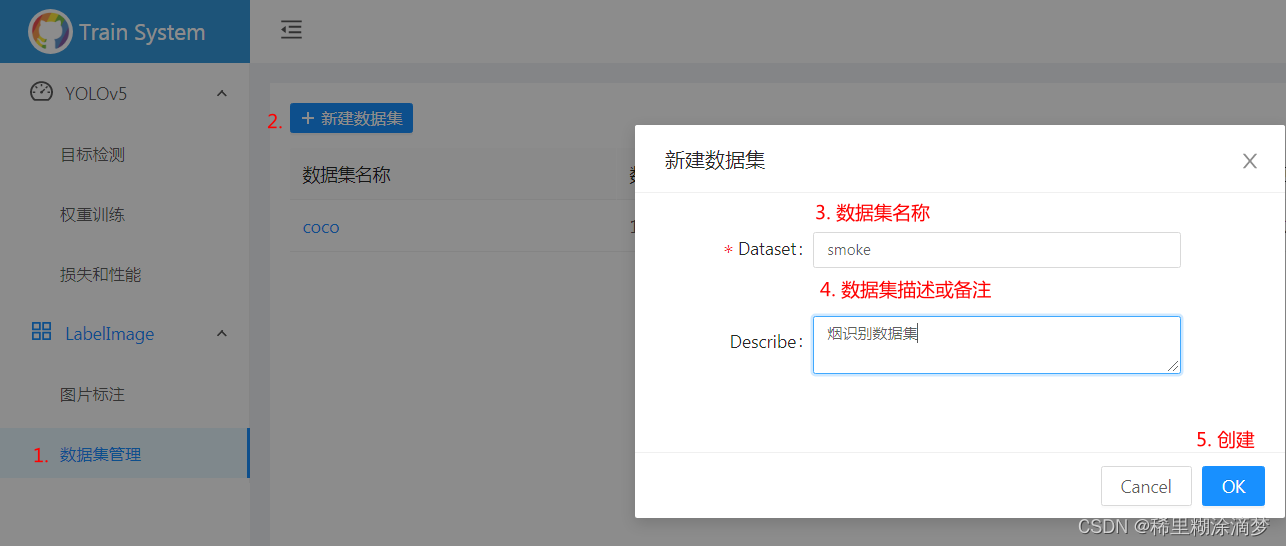The width and height of the screenshot is (1286, 546).
Task: Click the YOLOv5 dashboard gauge icon
Action: pos(41,92)
